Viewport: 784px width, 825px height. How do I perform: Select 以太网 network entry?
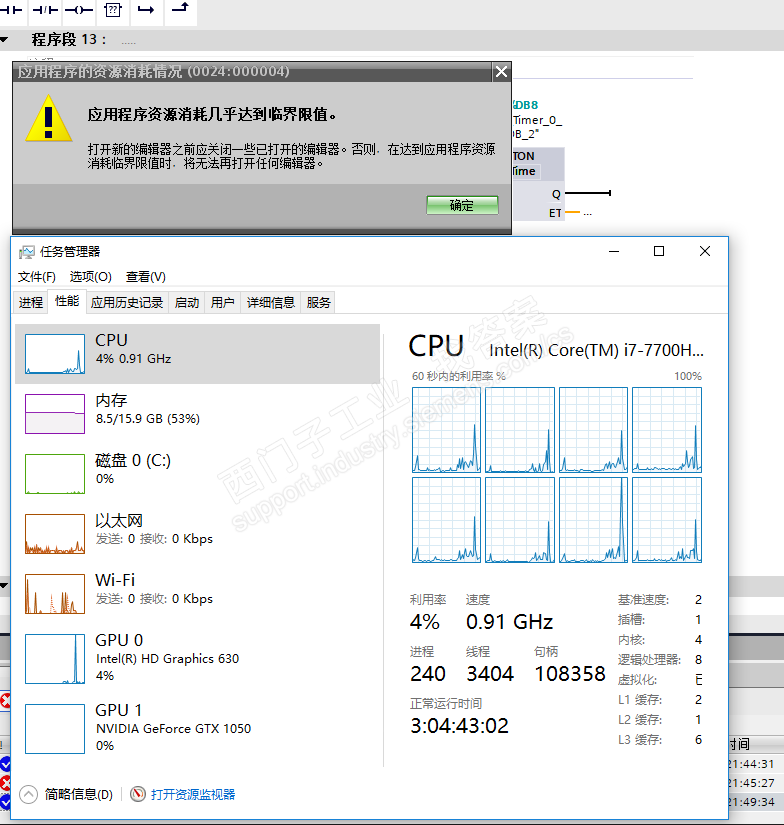tap(197, 534)
